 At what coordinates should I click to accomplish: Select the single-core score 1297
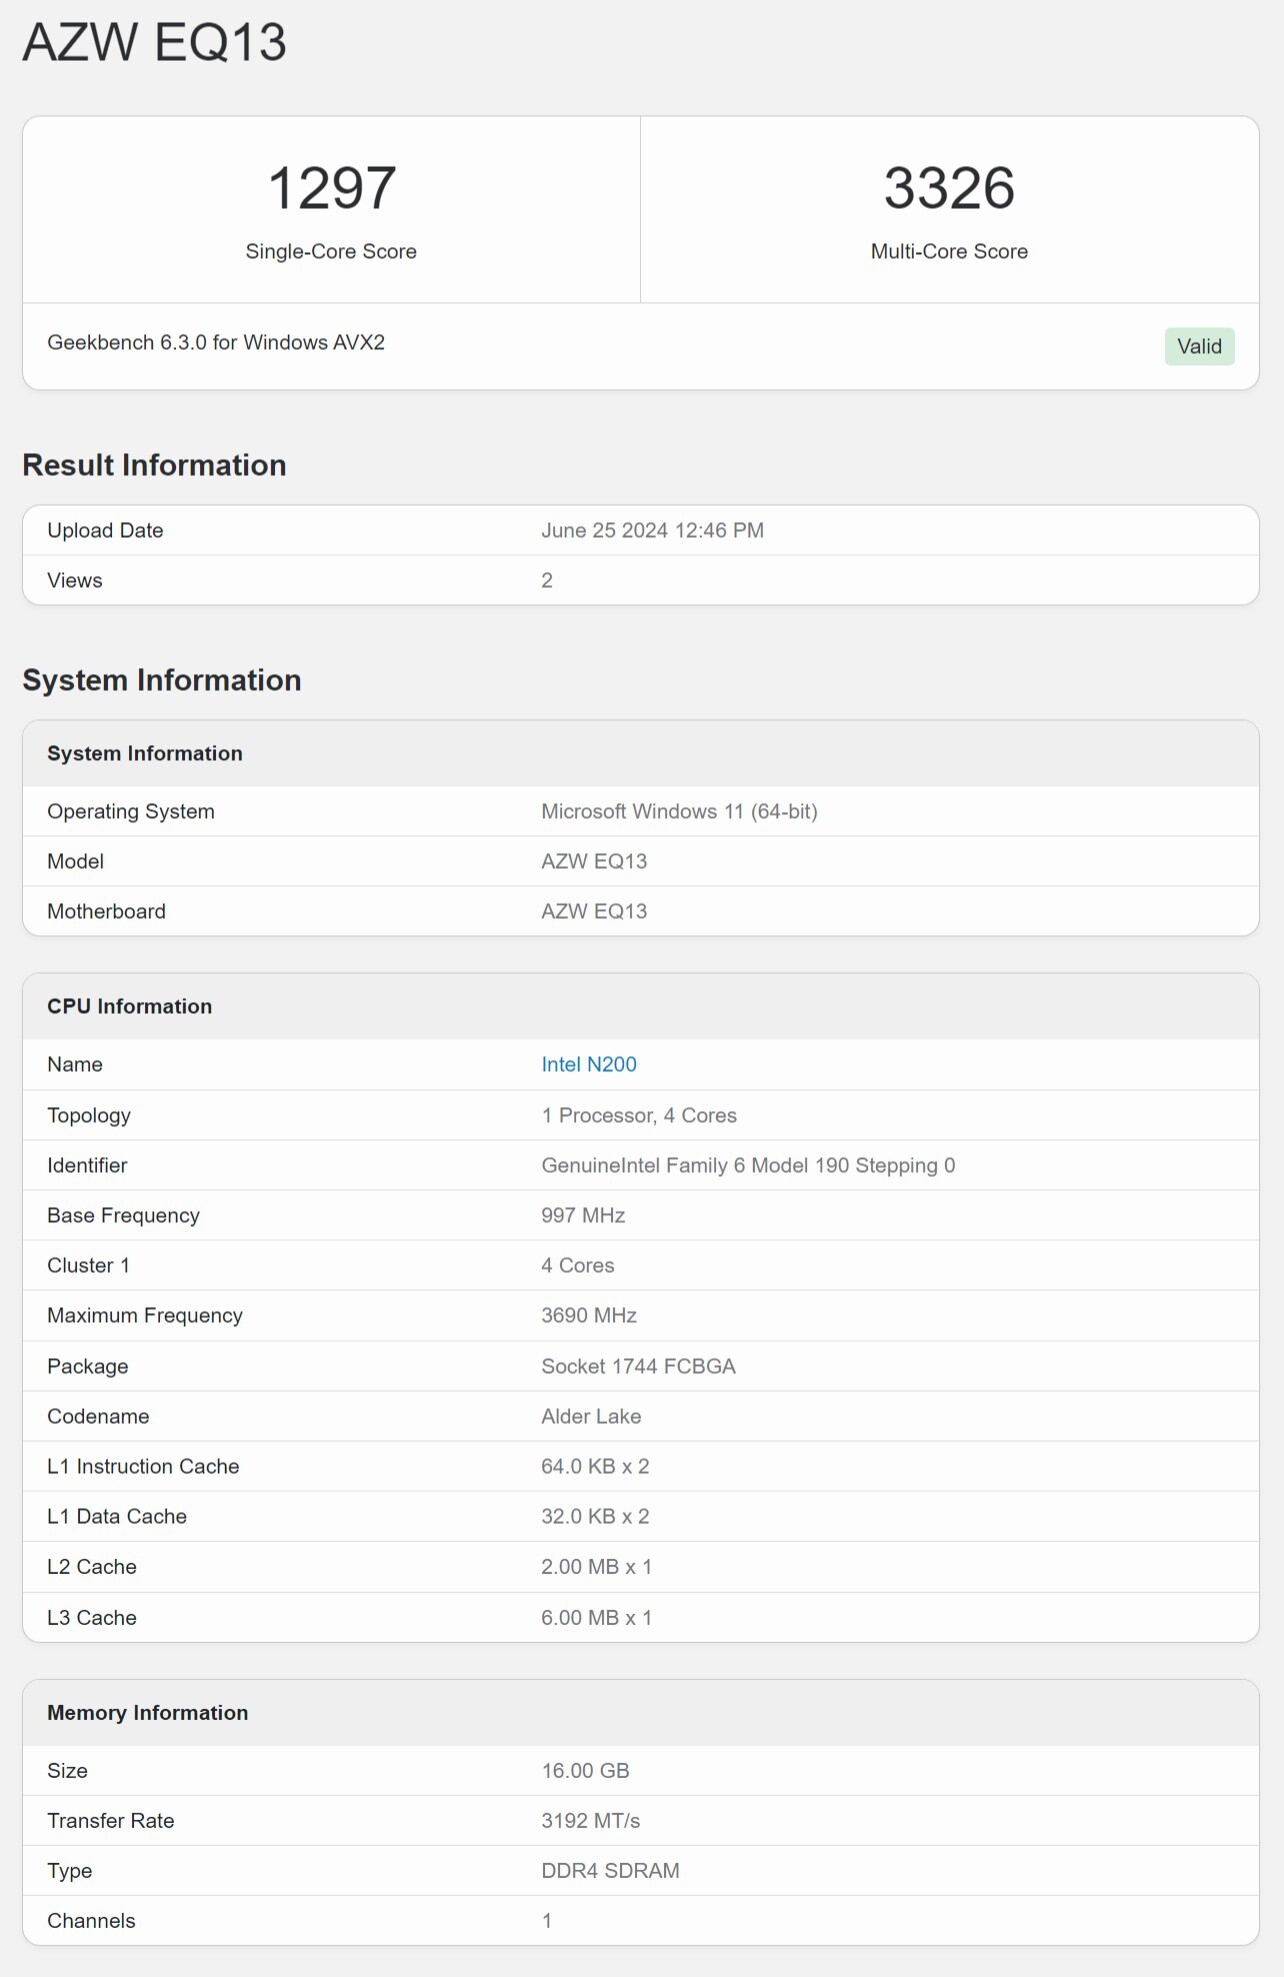point(331,188)
